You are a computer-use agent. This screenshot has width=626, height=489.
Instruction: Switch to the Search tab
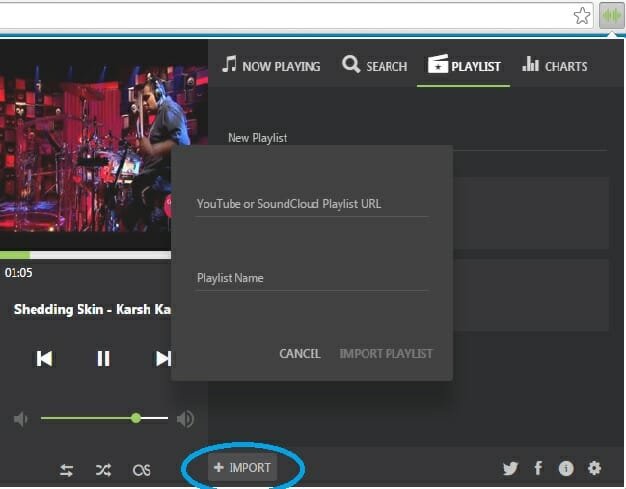tap(374, 65)
